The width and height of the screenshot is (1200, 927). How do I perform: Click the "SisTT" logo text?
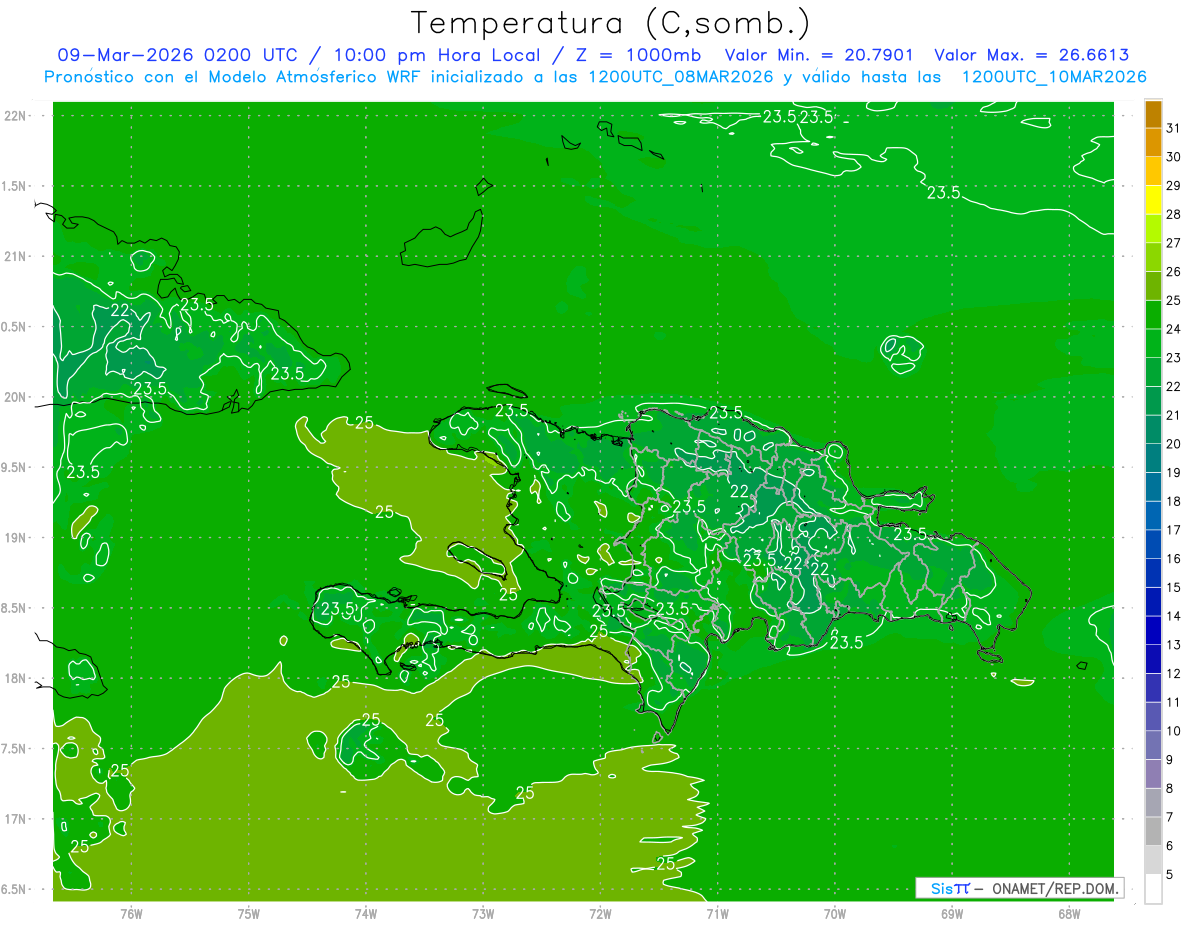coord(949,888)
